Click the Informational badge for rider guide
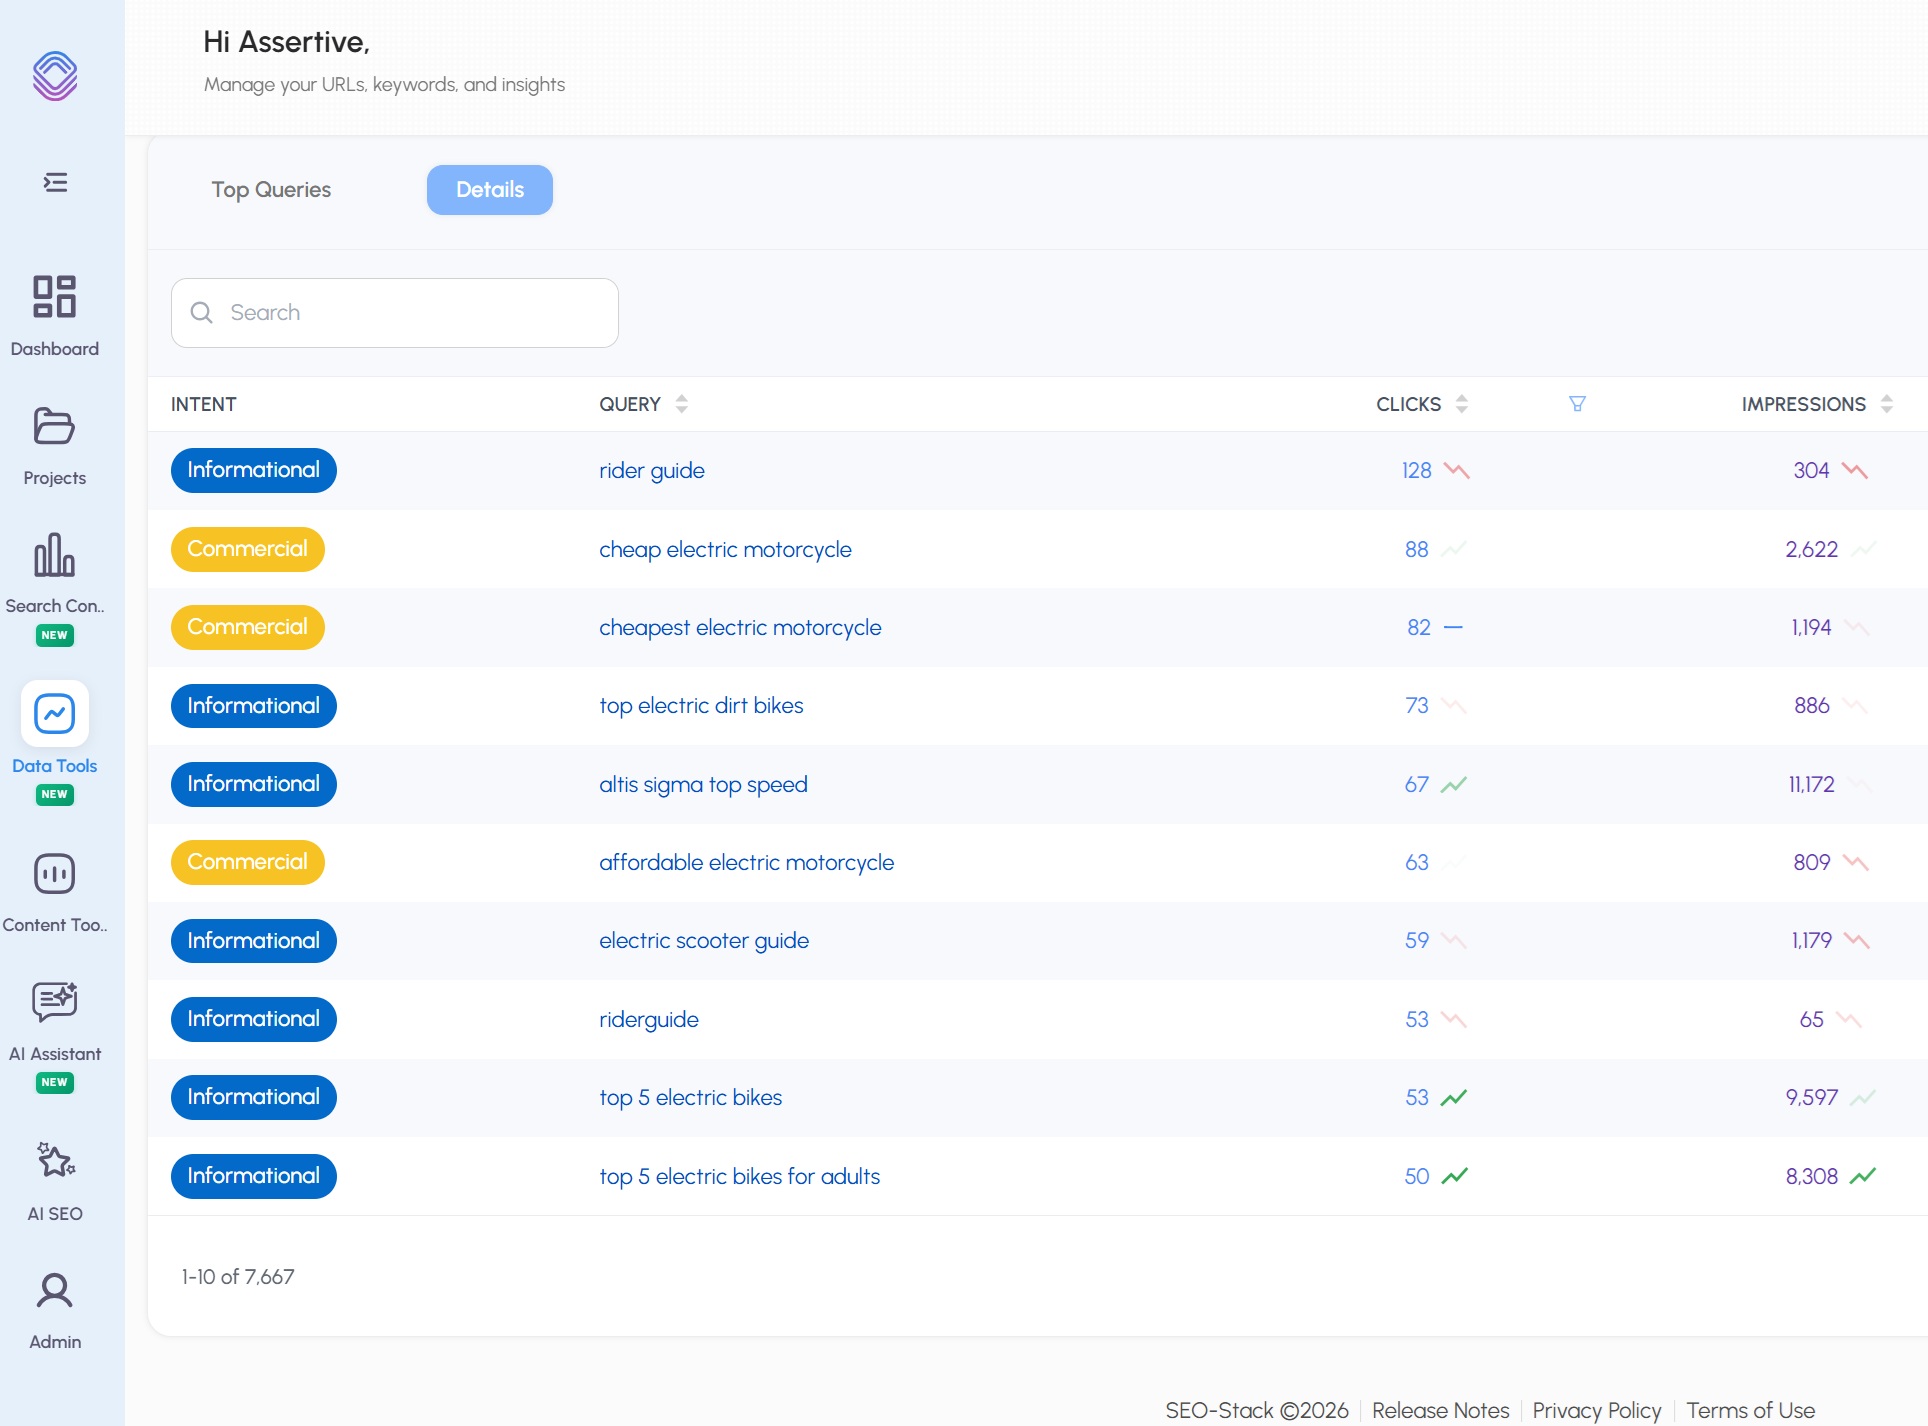1928x1426 pixels. (254, 471)
